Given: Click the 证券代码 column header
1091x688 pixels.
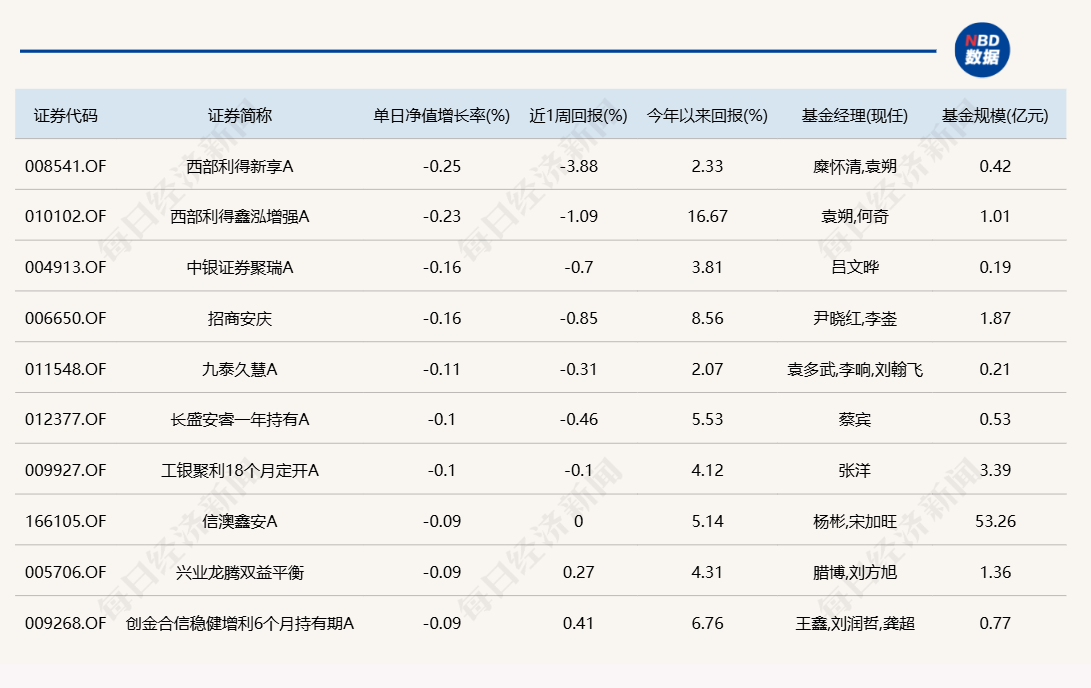Looking at the screenshot, I should (x=65, y=115).
